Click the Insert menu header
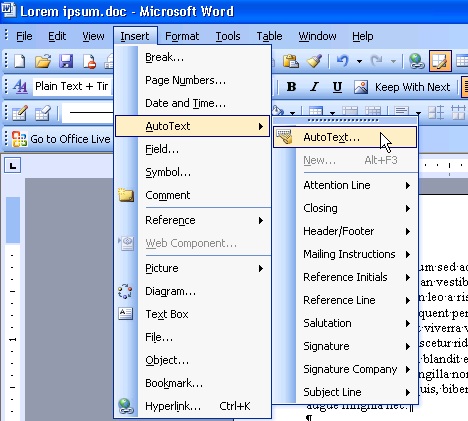 click(x=135, y=36)
